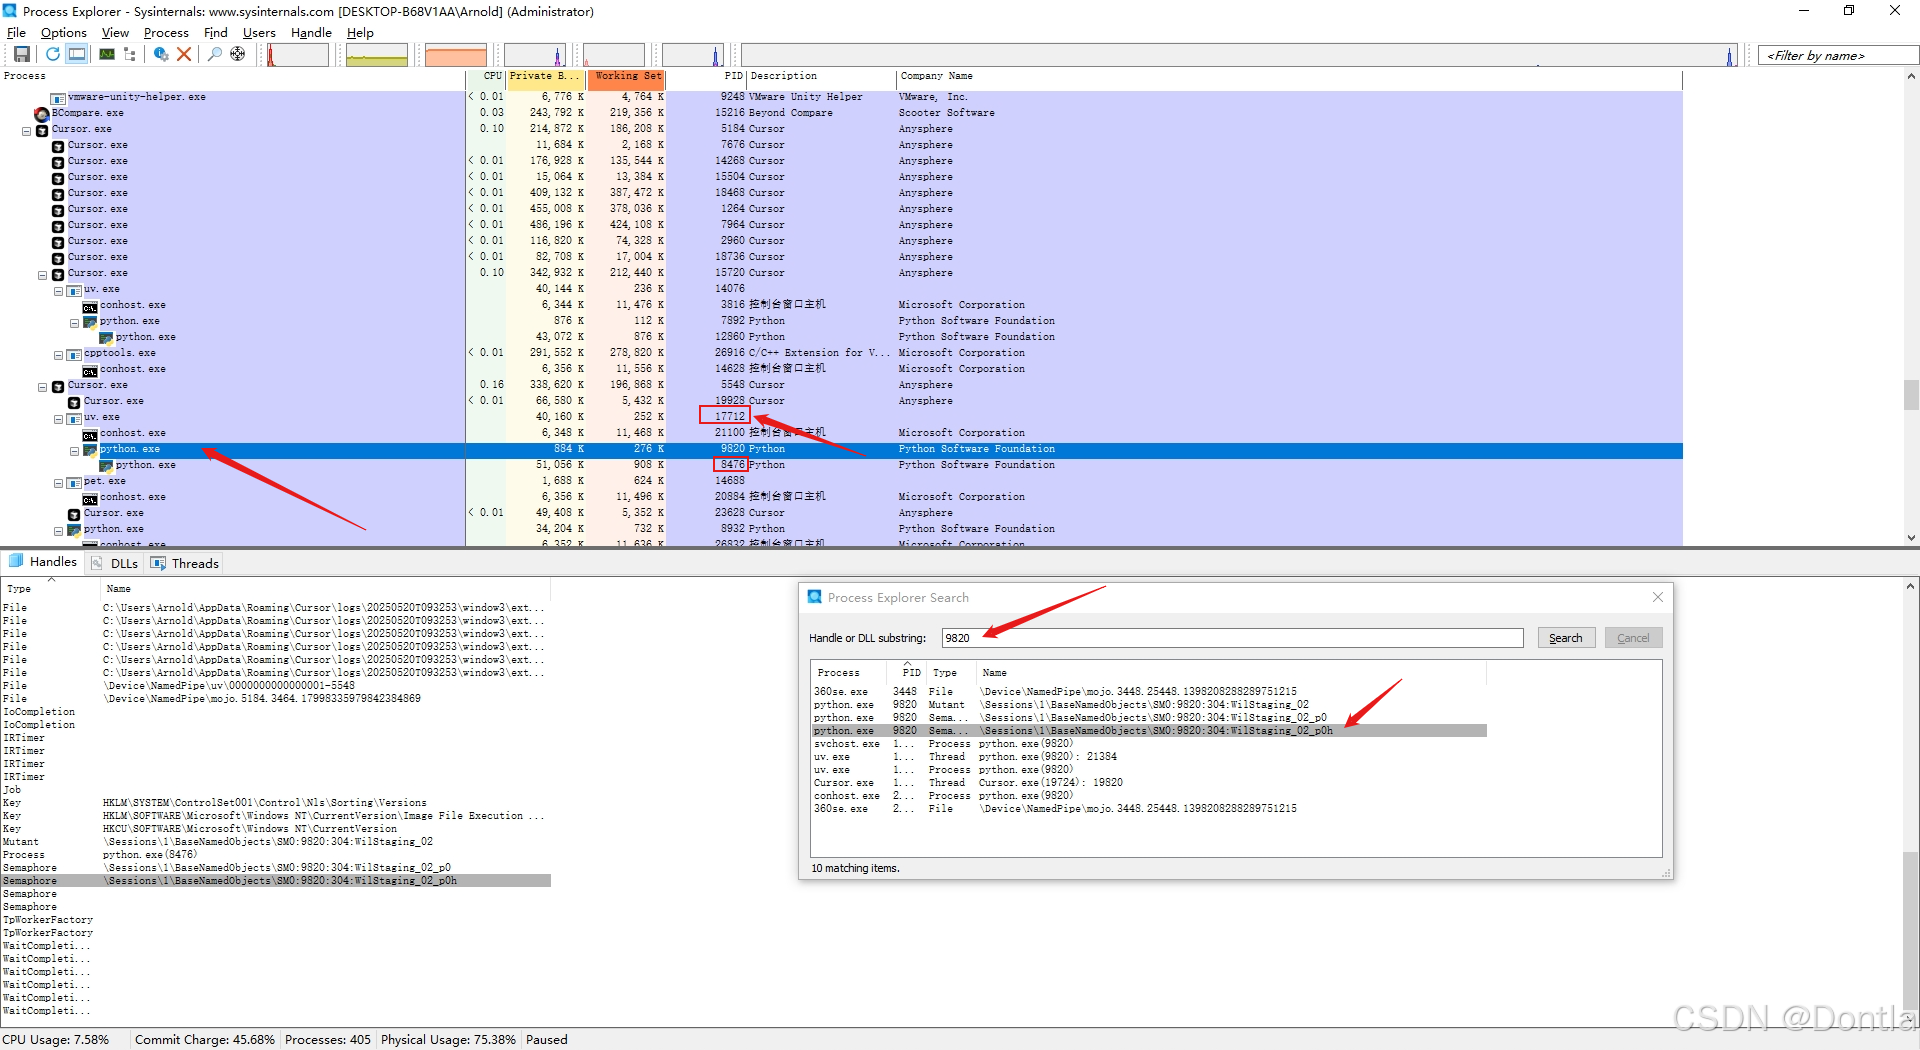Select vmware-unity-helper.exe process row
Image resolution: width=1920 pixels, height=1050 pixels.
(x=841, y=97)
